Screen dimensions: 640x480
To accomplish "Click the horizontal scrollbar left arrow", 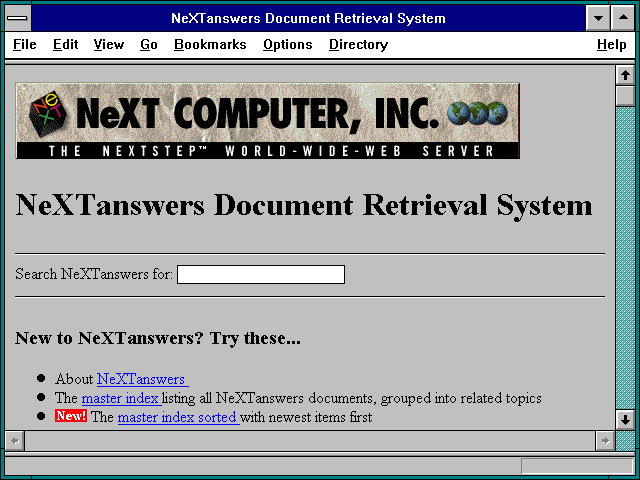I will pos(15,441).
